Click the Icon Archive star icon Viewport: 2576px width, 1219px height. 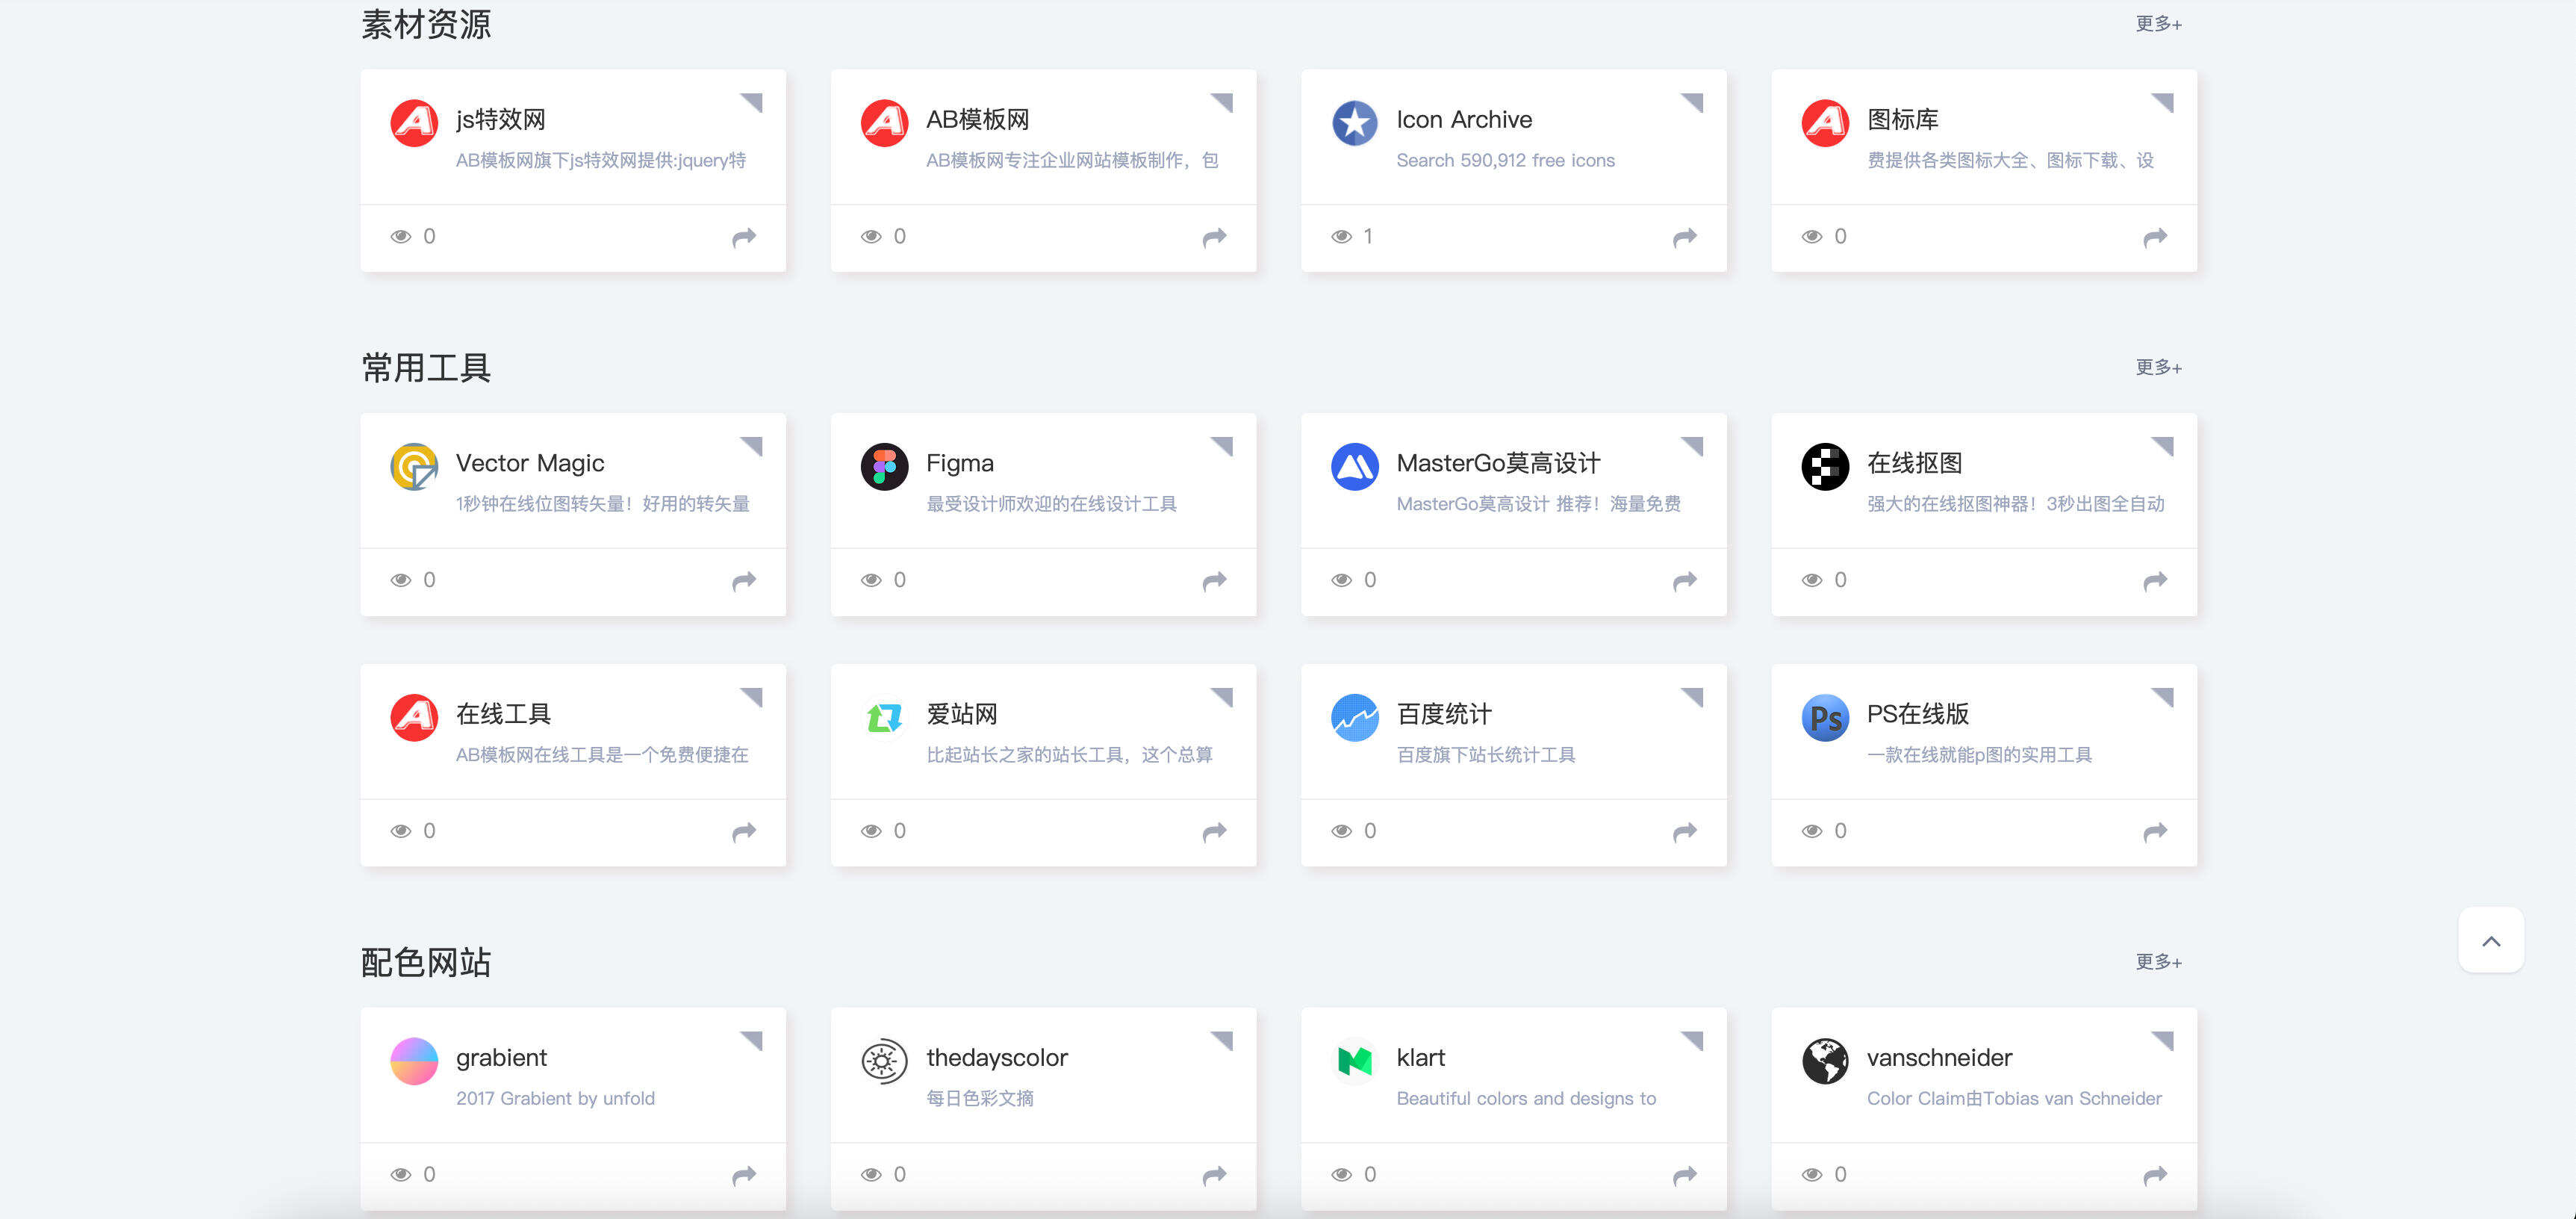point(1355,122)
